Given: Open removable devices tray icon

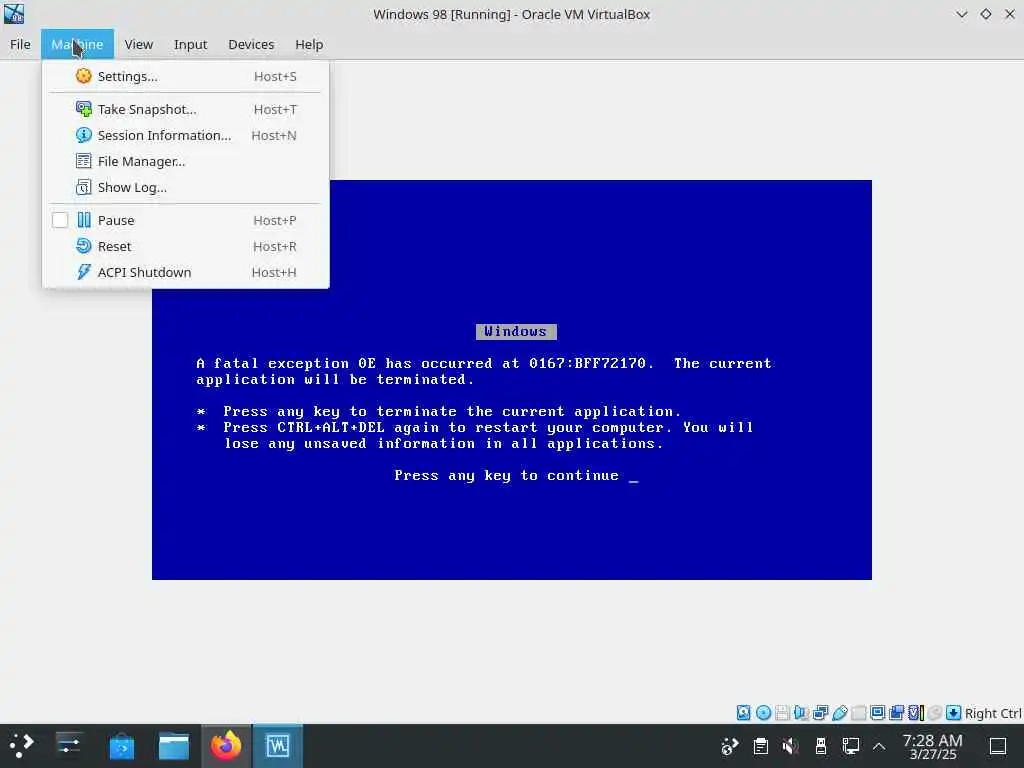Looking at the screenshot, I should pos(821,746).
